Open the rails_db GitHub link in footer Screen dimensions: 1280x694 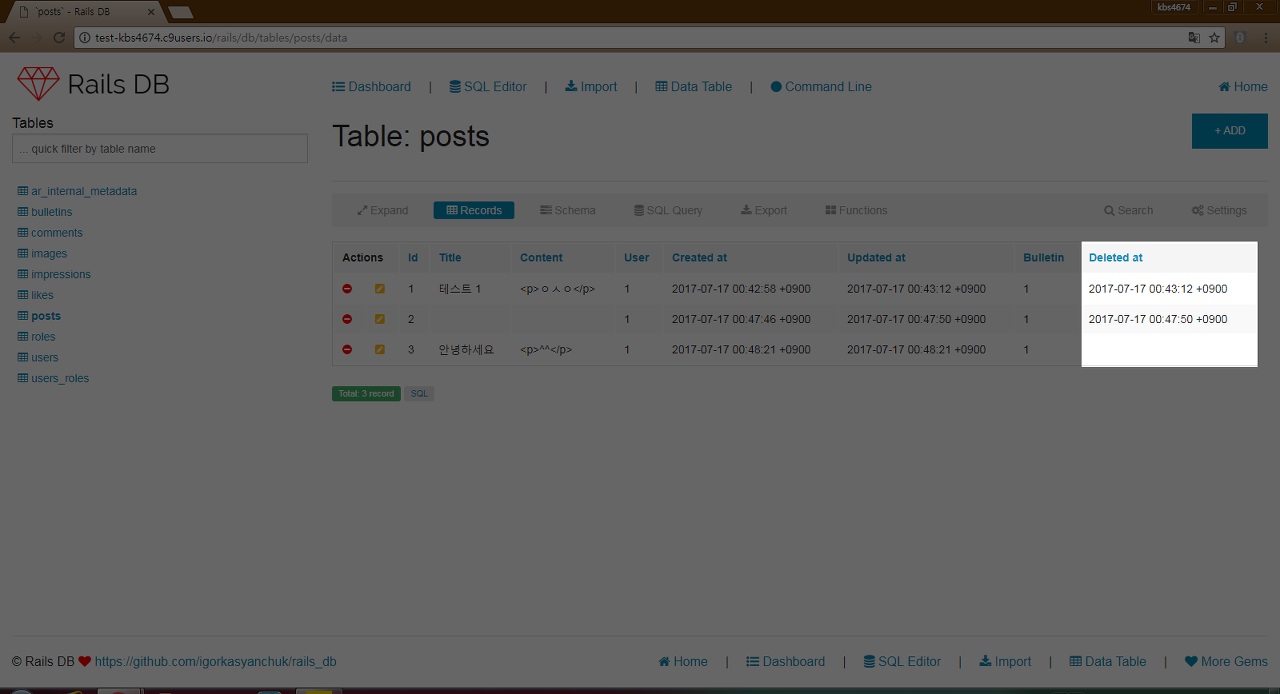click(x=215, y=662)
